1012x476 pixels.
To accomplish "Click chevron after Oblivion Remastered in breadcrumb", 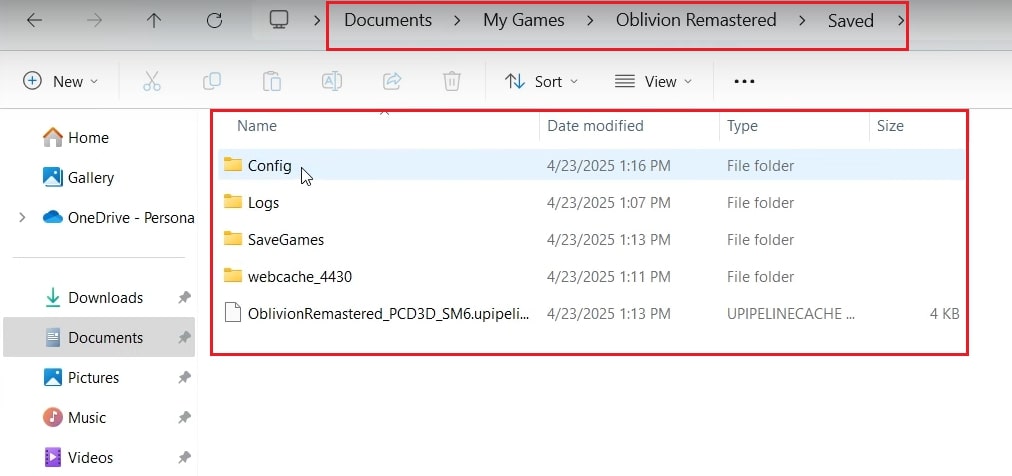I will [802, 21].
